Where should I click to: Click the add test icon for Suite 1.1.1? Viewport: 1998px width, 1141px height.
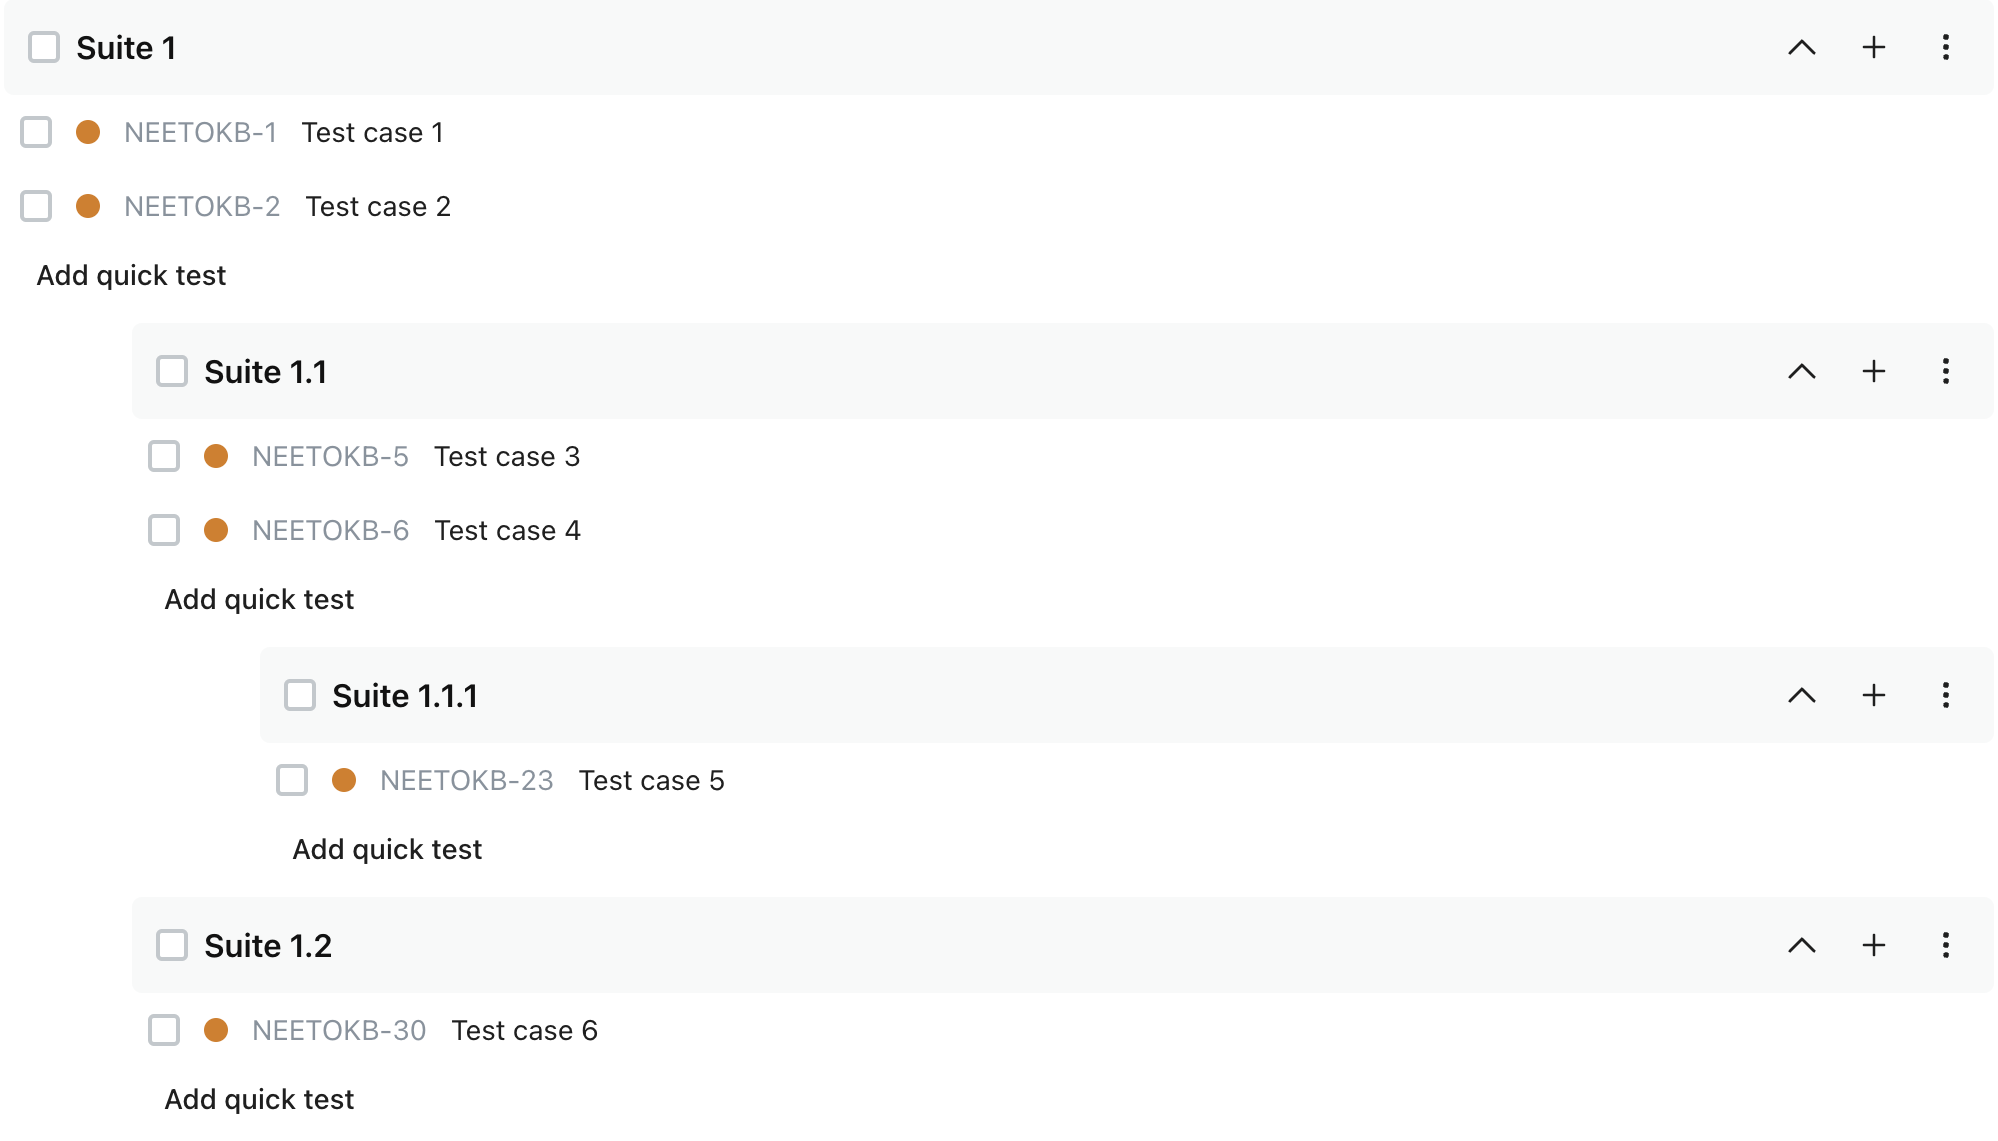pos(1874,695)
